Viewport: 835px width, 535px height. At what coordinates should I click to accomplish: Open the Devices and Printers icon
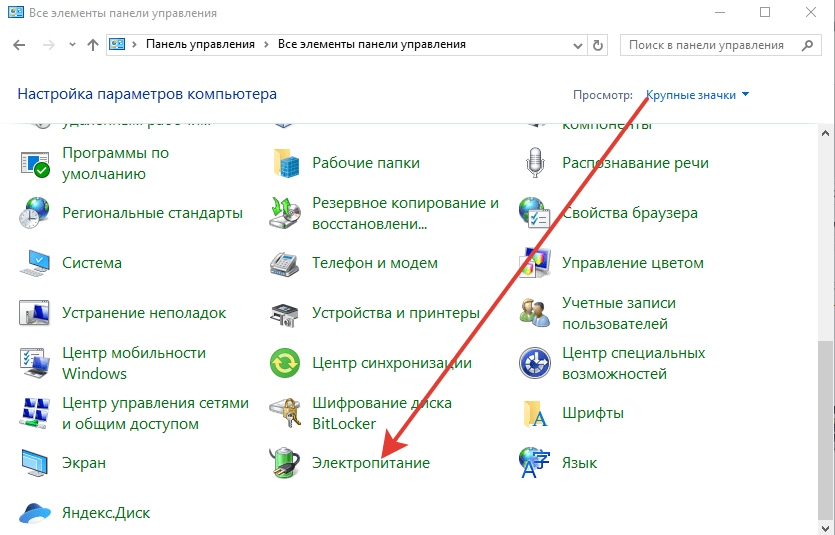[x=285, y=314]
